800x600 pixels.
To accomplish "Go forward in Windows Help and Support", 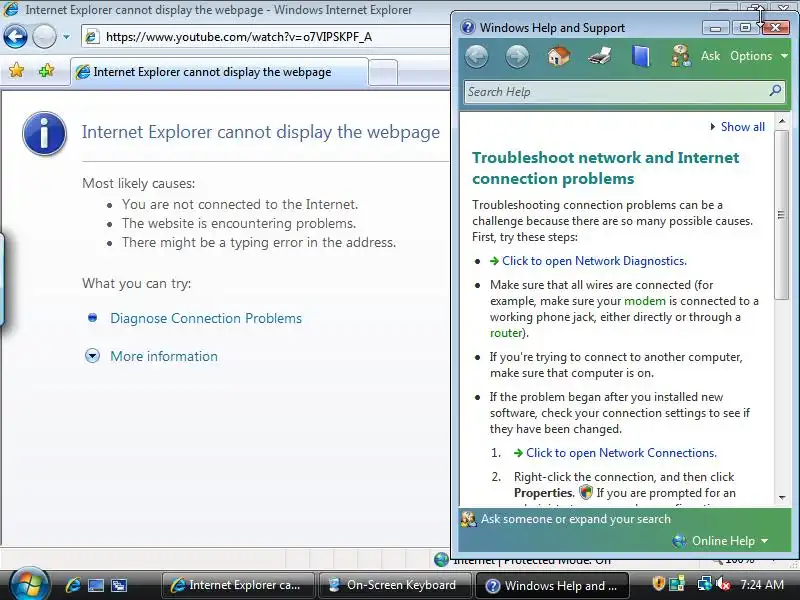I will coord(517,56).
